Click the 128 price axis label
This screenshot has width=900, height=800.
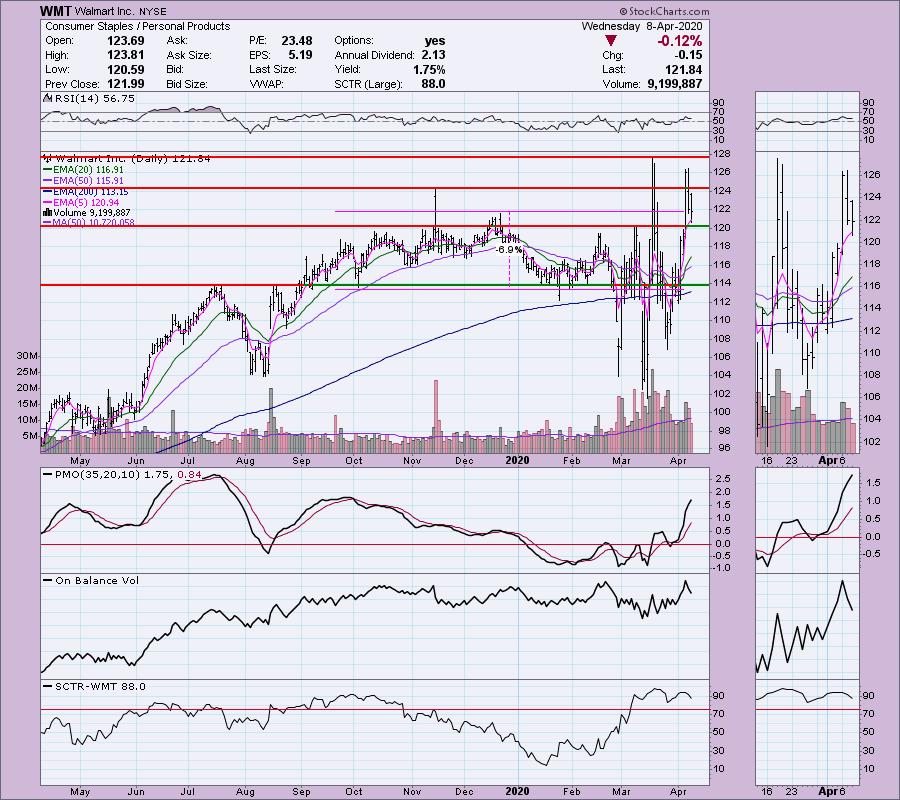point(723,154)
